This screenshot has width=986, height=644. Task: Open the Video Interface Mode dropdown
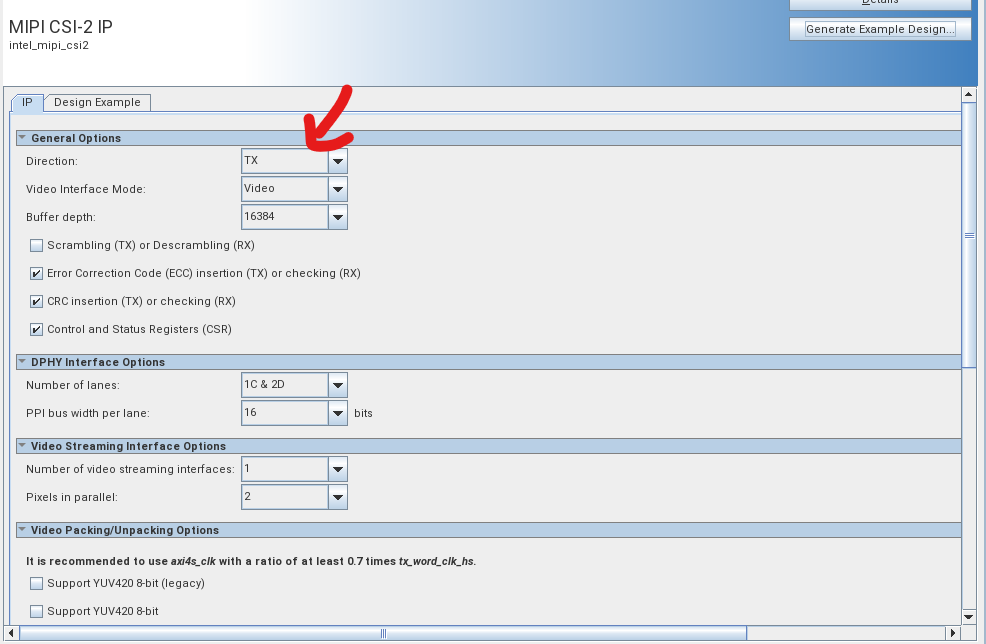(338, 189)
